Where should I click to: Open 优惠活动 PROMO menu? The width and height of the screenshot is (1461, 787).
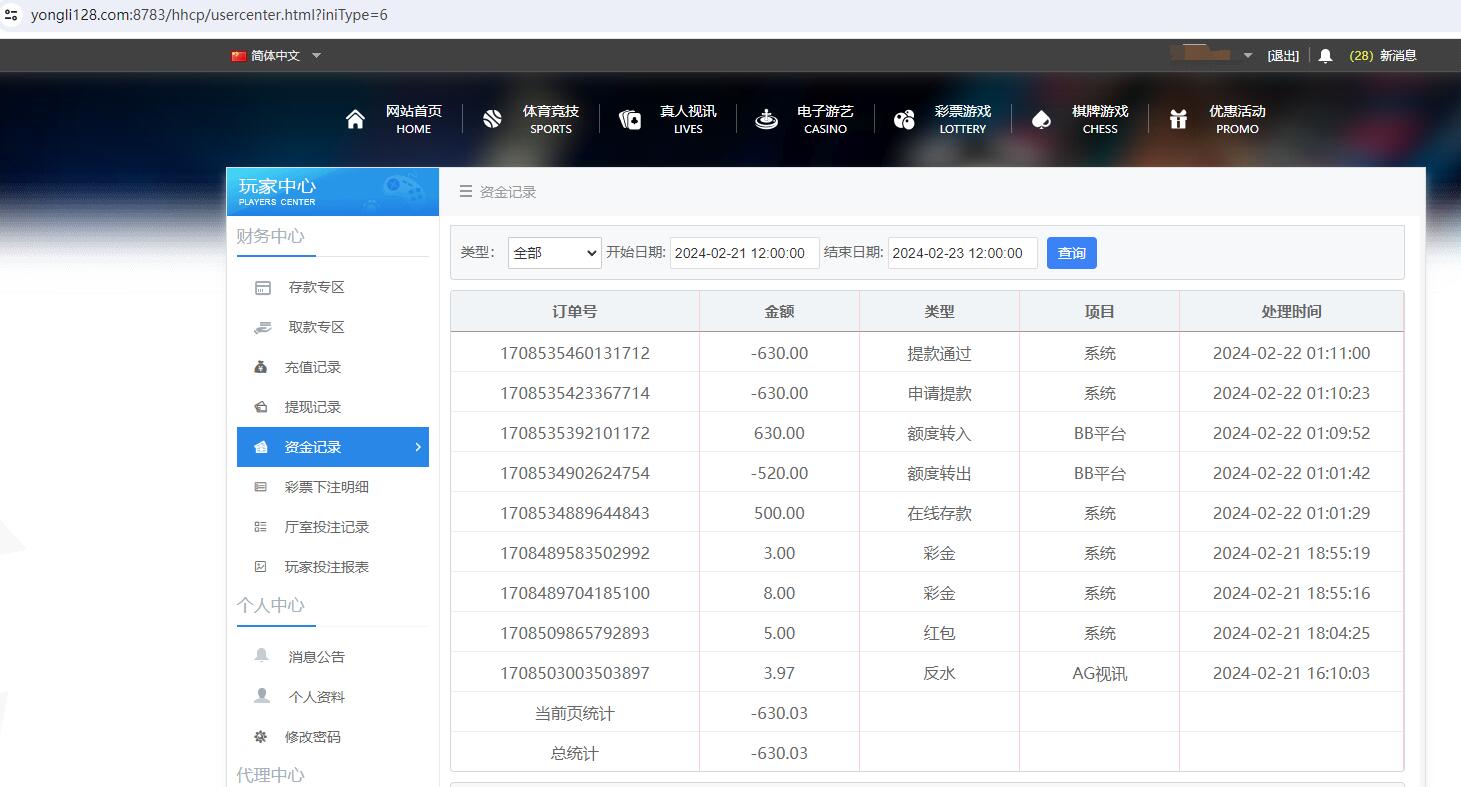pos(1237,120)
